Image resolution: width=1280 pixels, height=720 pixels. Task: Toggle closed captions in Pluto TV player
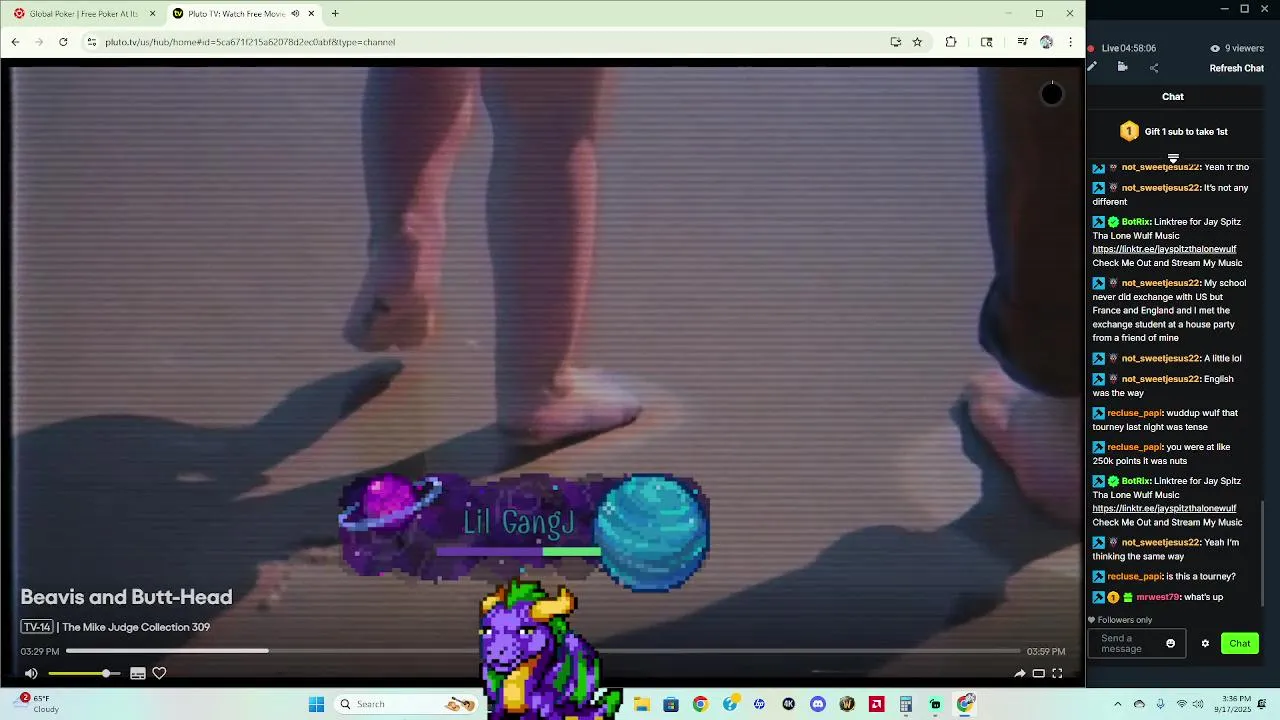click(138, 674)
